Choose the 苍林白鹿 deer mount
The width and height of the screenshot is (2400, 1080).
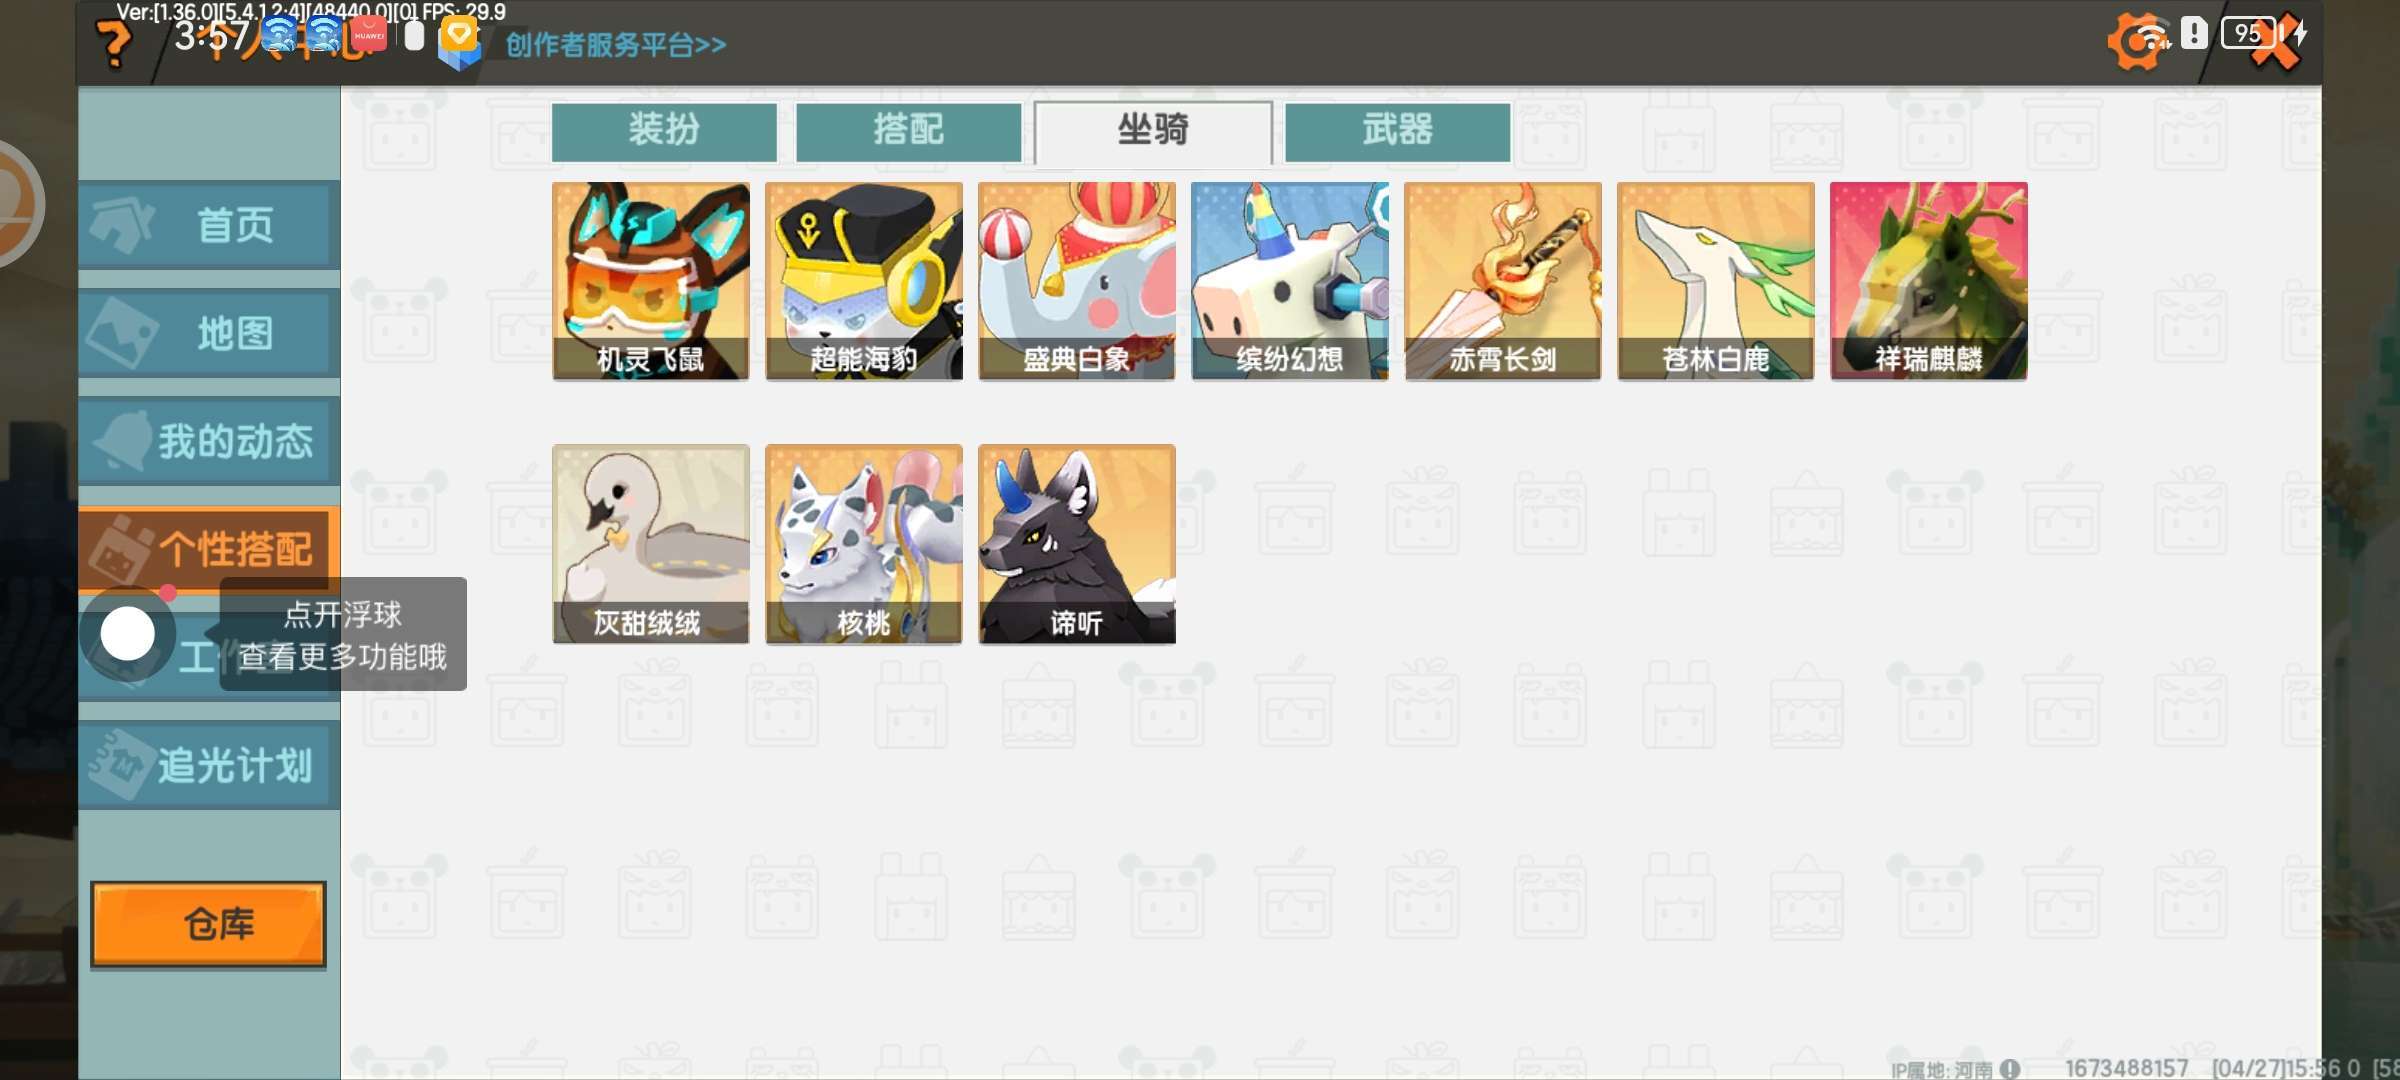(x=1715, y=281)
